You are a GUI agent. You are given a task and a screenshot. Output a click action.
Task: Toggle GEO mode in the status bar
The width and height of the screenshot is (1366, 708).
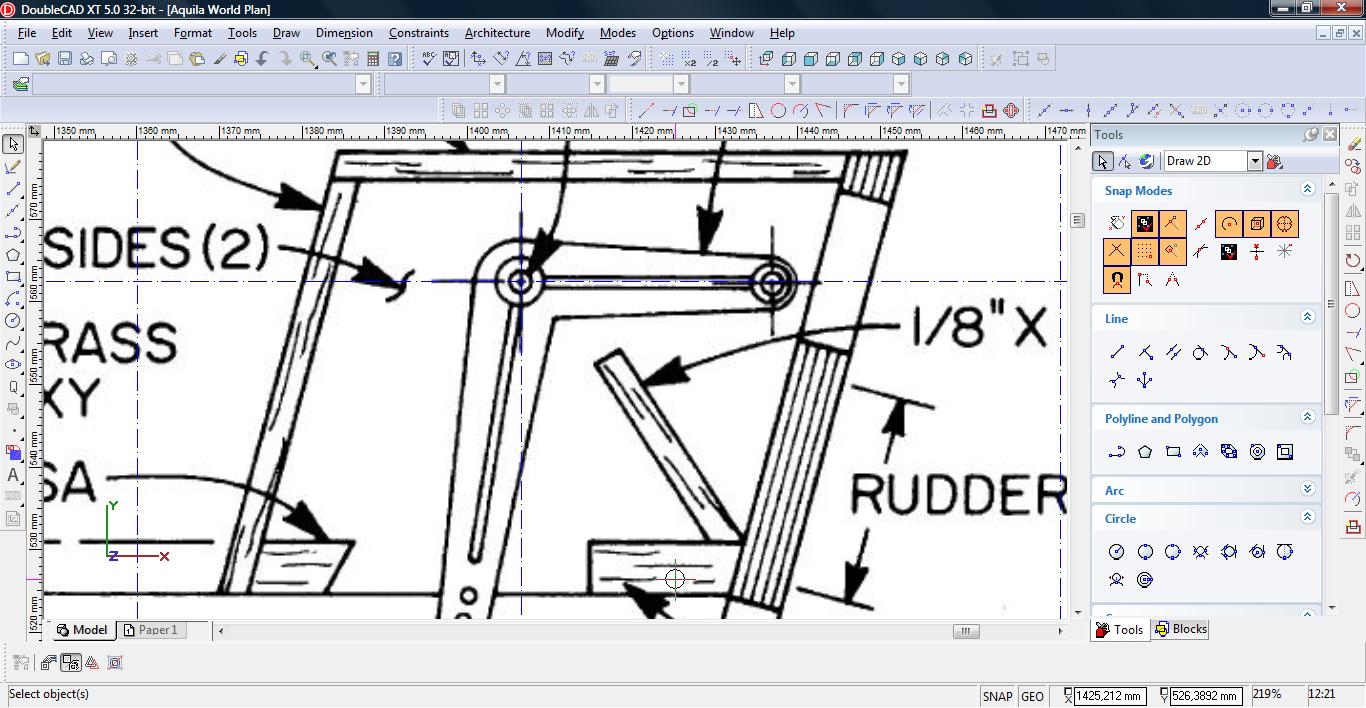tap(1032, 696)
